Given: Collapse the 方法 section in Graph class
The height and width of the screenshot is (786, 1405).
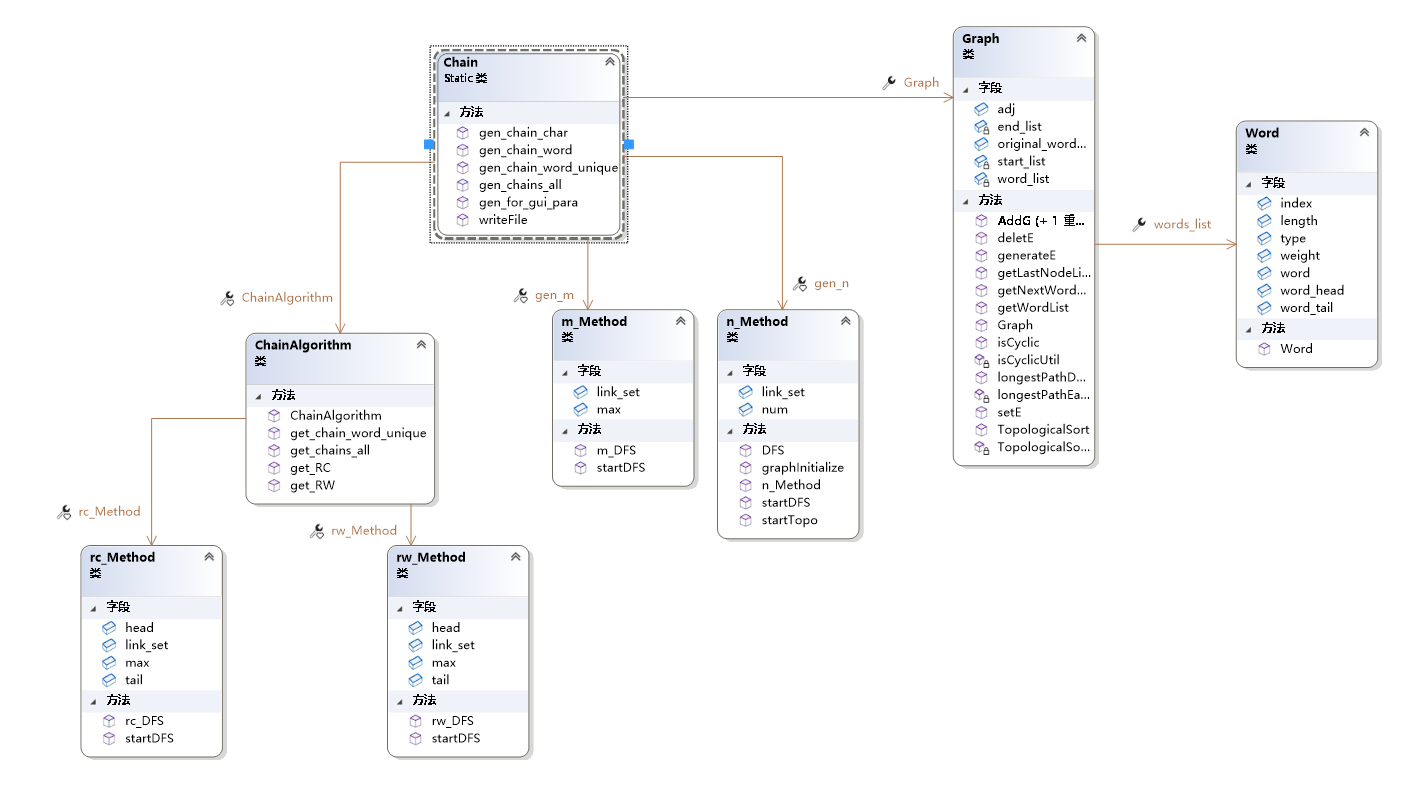Looking at the screenshot, I should click(965, 201).
